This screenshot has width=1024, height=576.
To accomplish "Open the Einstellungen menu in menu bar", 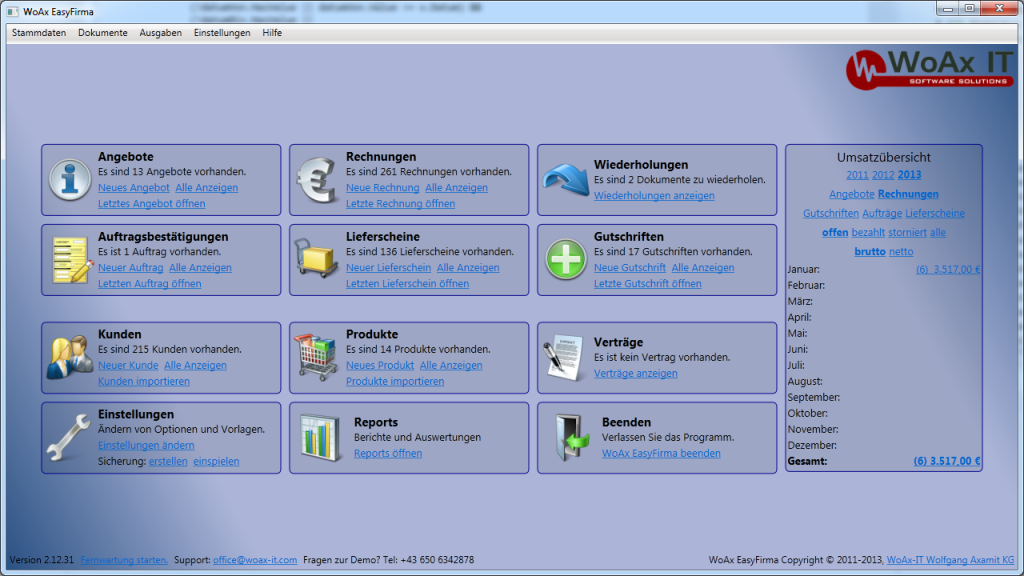I will coord(222,33).
